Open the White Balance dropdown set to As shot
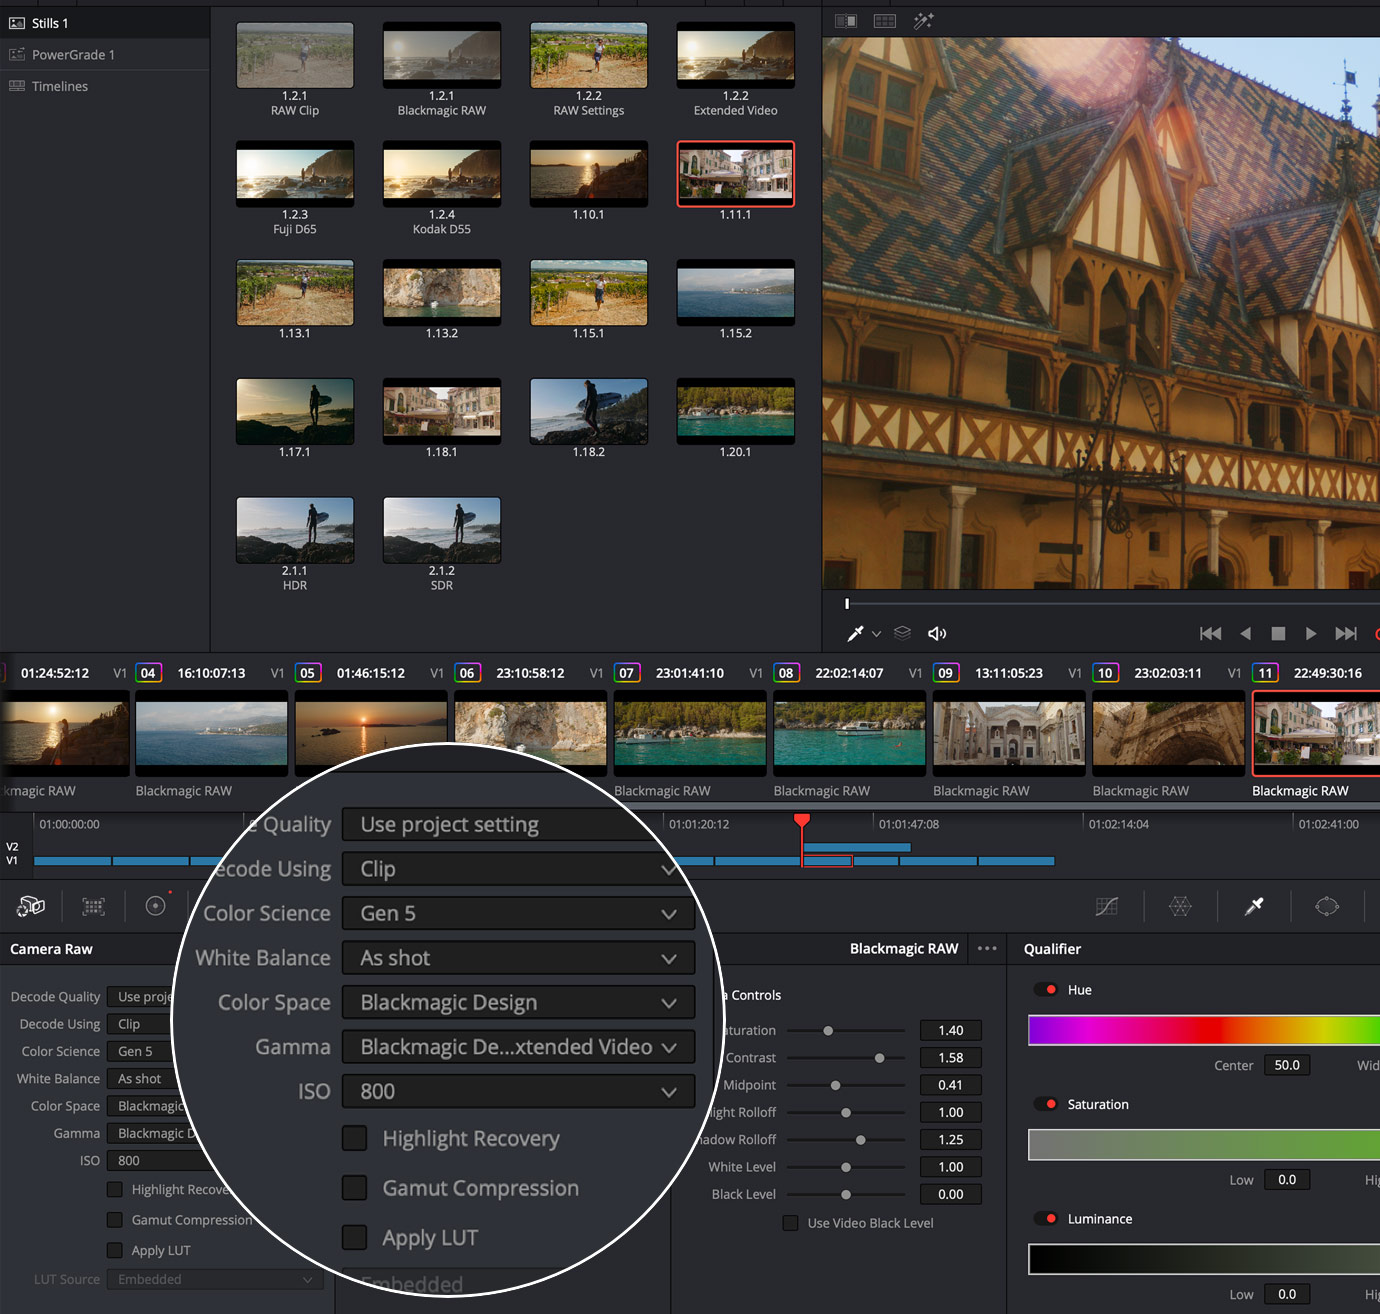Image resolution: width=1380 pixels, height=1314 pixels. click(x=517, y=957)
